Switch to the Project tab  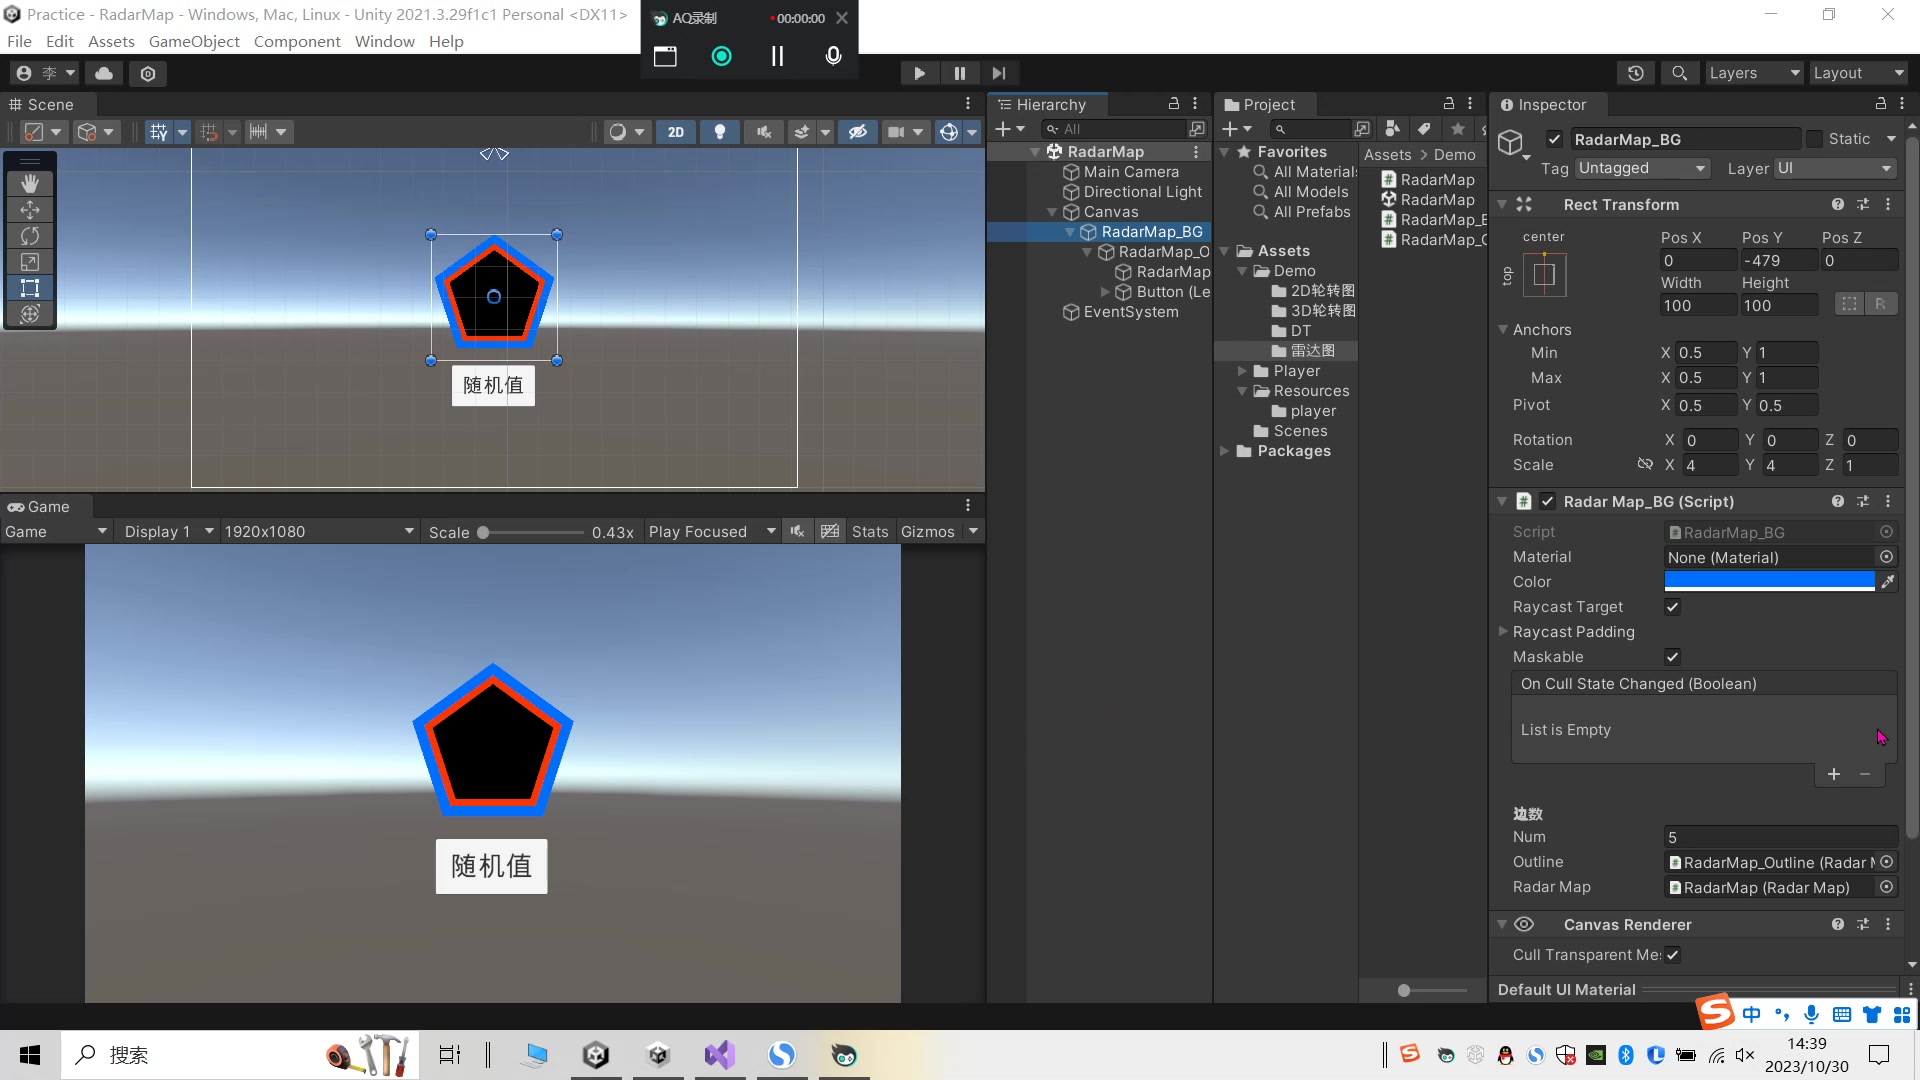(x=1266, y=104)
